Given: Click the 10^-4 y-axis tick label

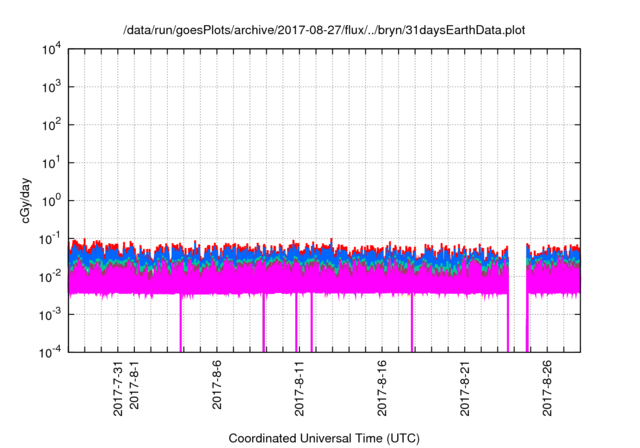Looking at the screenshot, I should [50, 351].
